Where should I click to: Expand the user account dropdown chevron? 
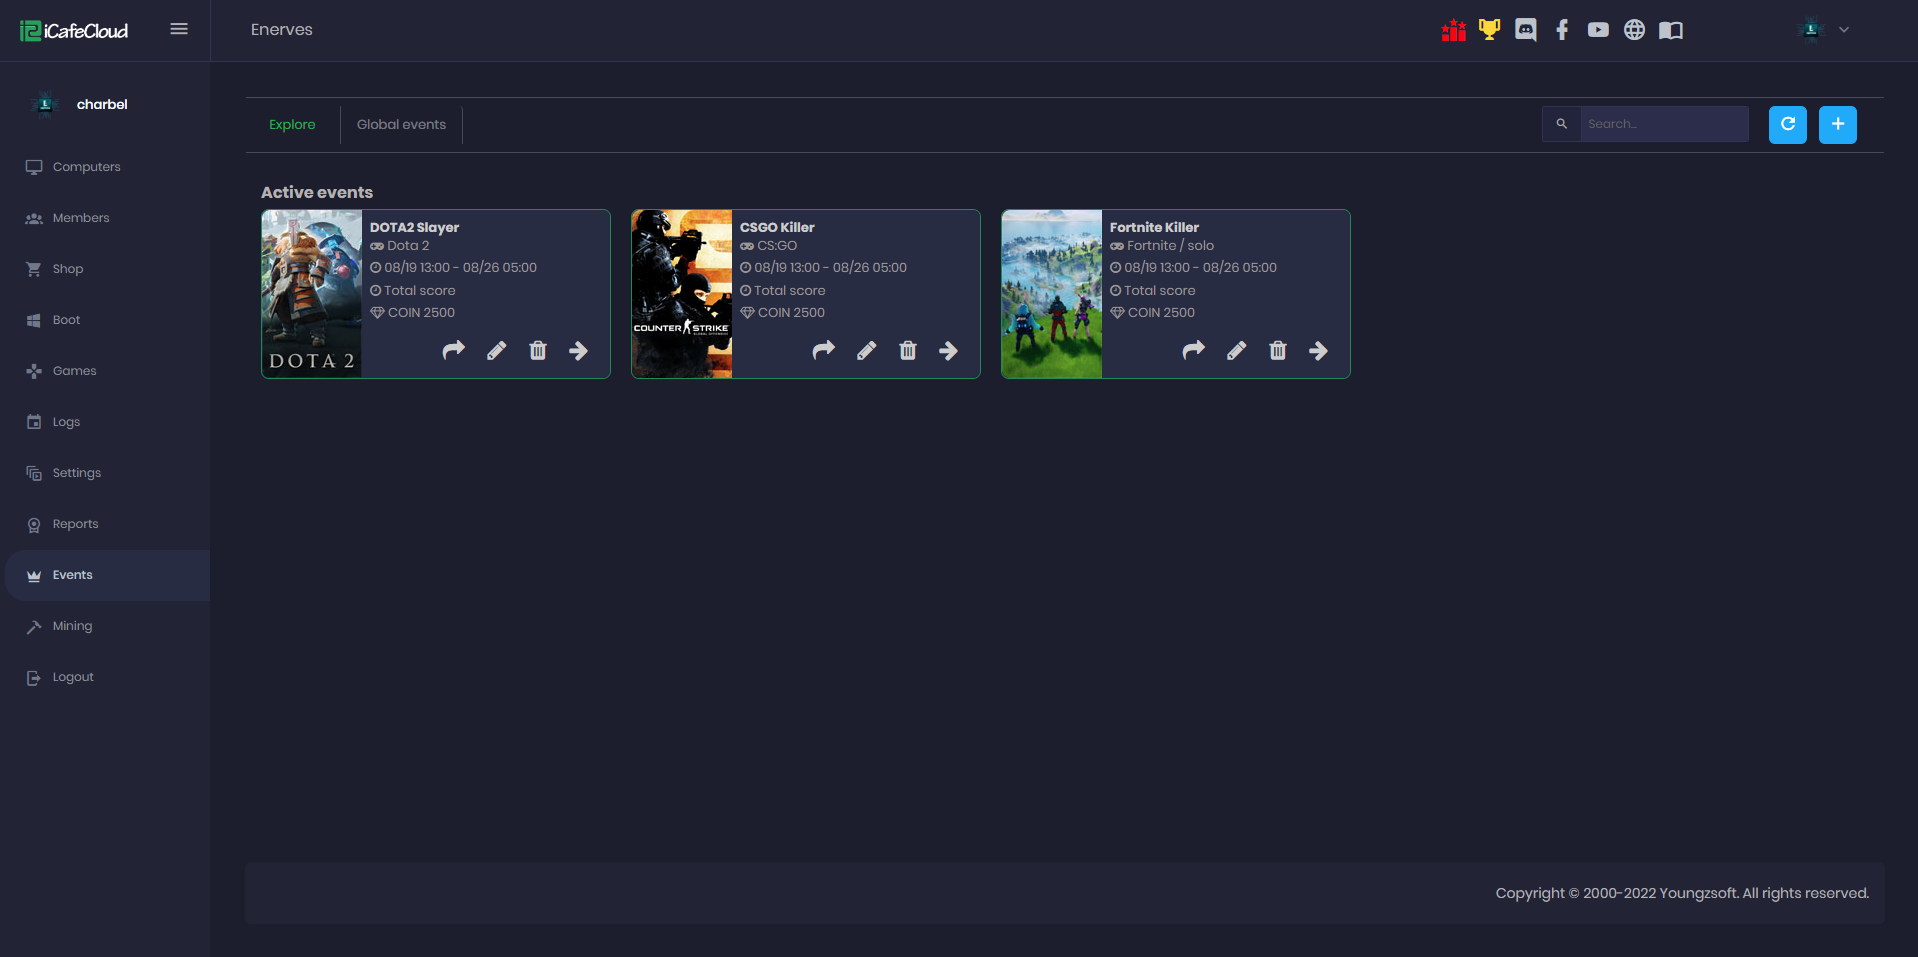[x=1844, y=30]
